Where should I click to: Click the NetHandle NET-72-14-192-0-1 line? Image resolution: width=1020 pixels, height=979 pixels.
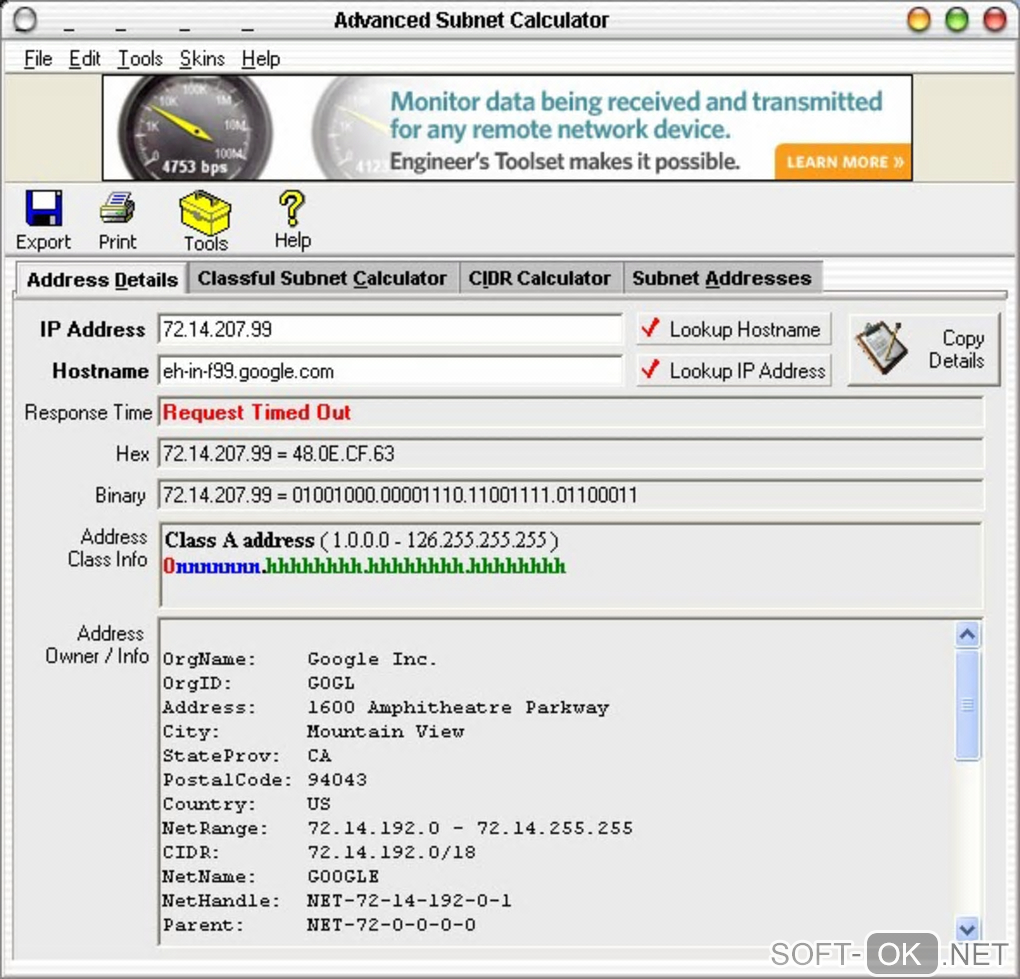337,900
